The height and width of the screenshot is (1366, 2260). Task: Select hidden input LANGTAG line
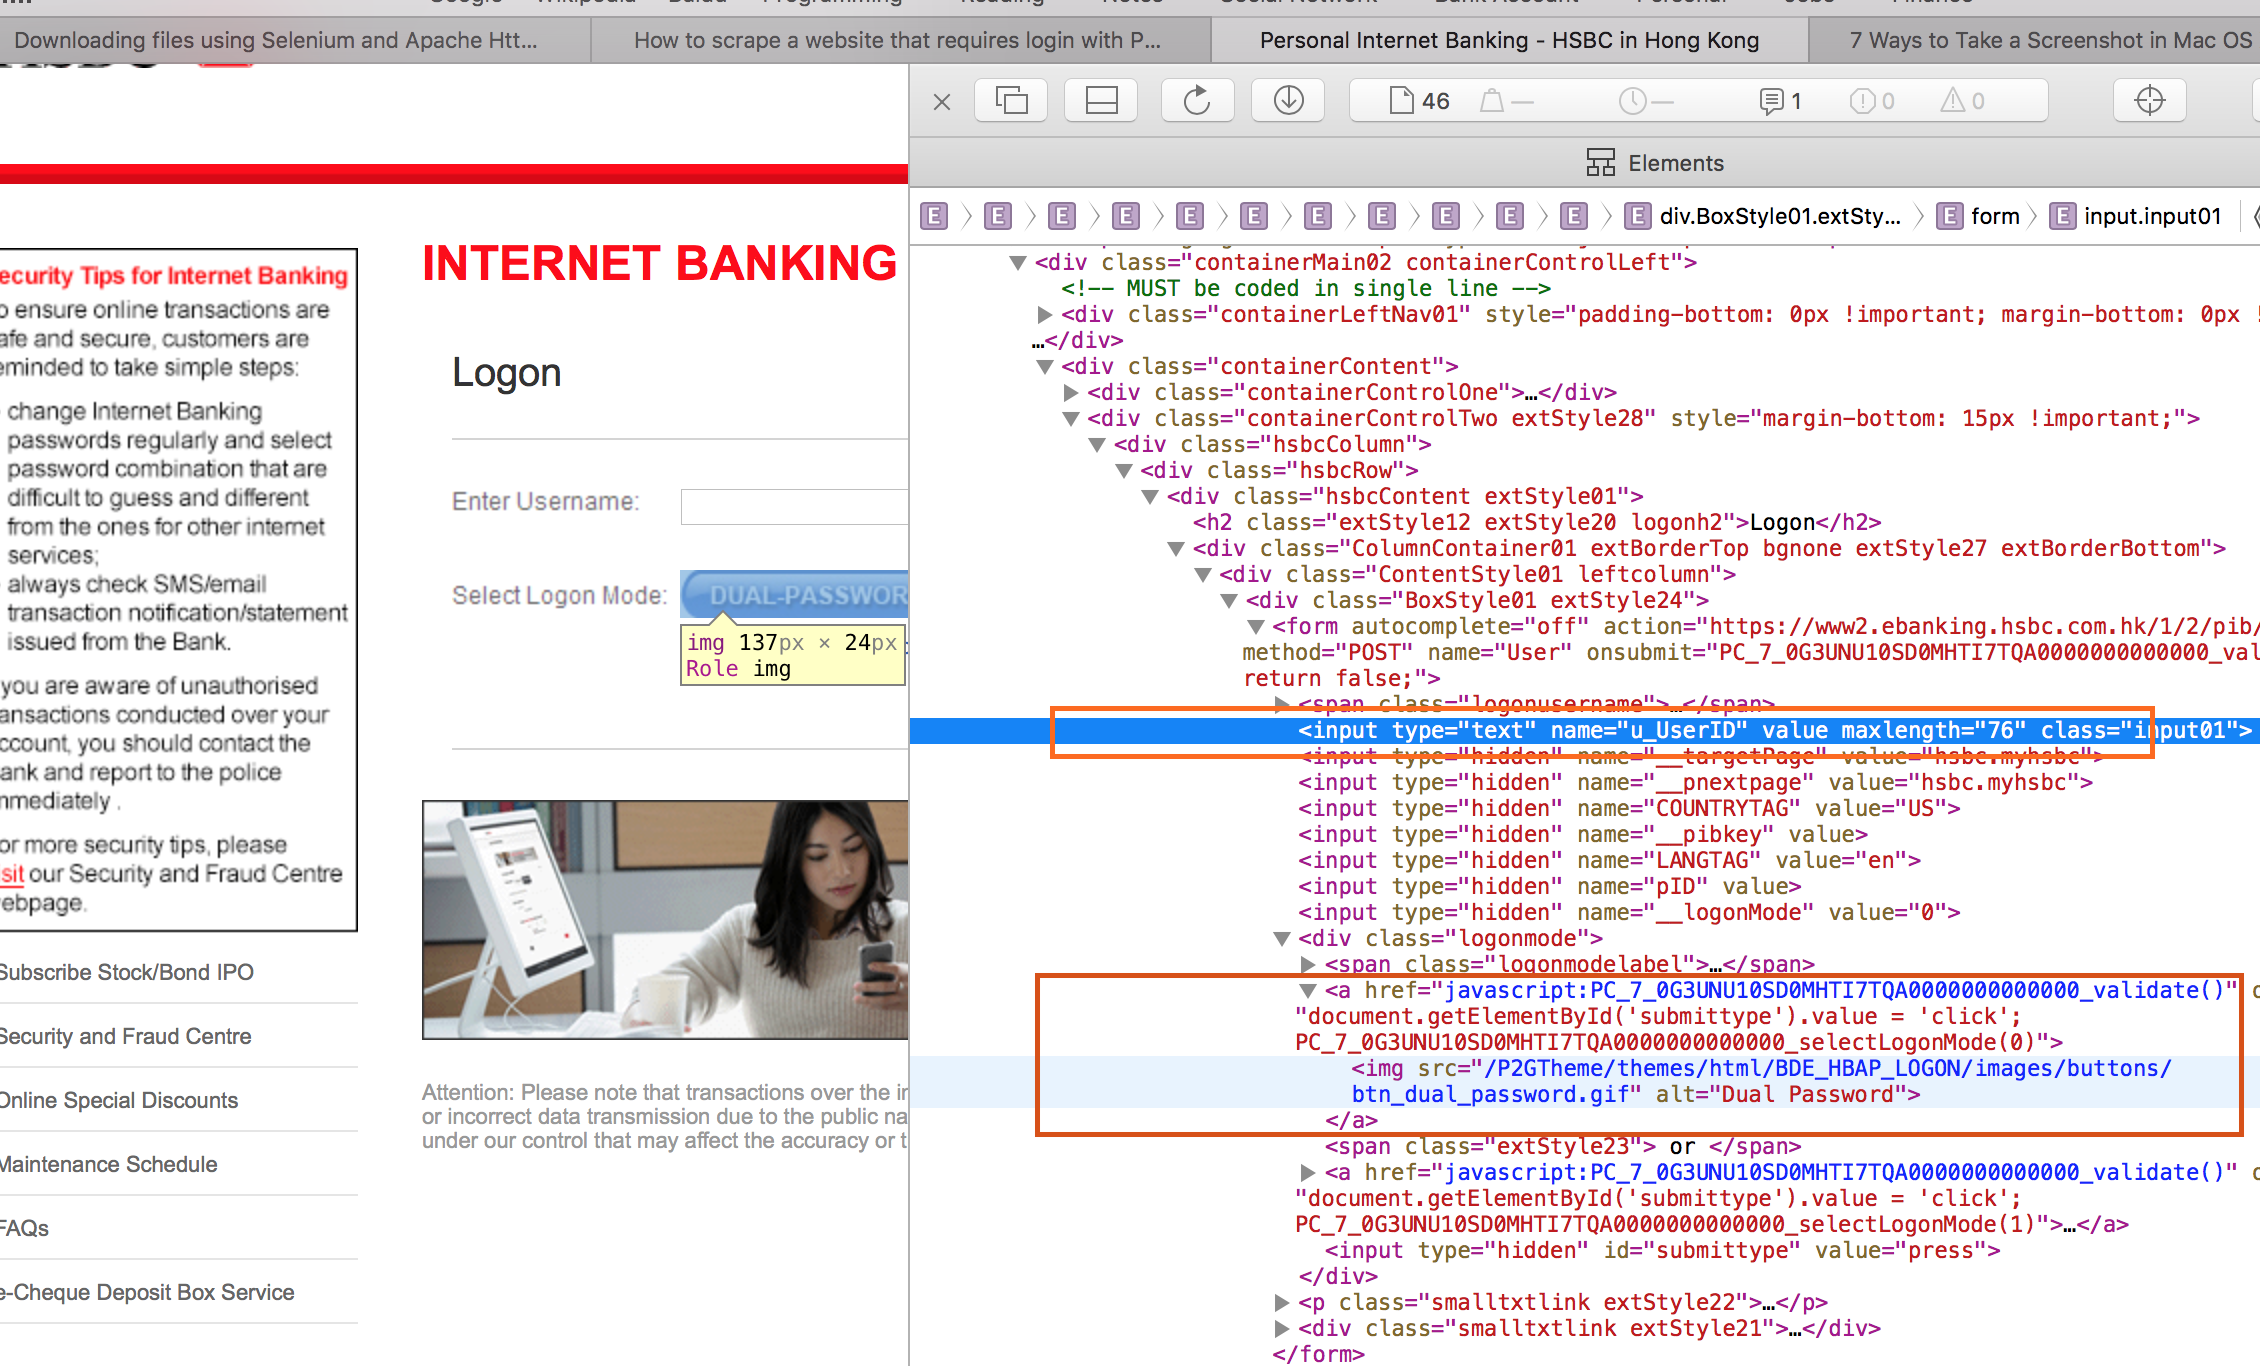click(x=1609, y=861)
